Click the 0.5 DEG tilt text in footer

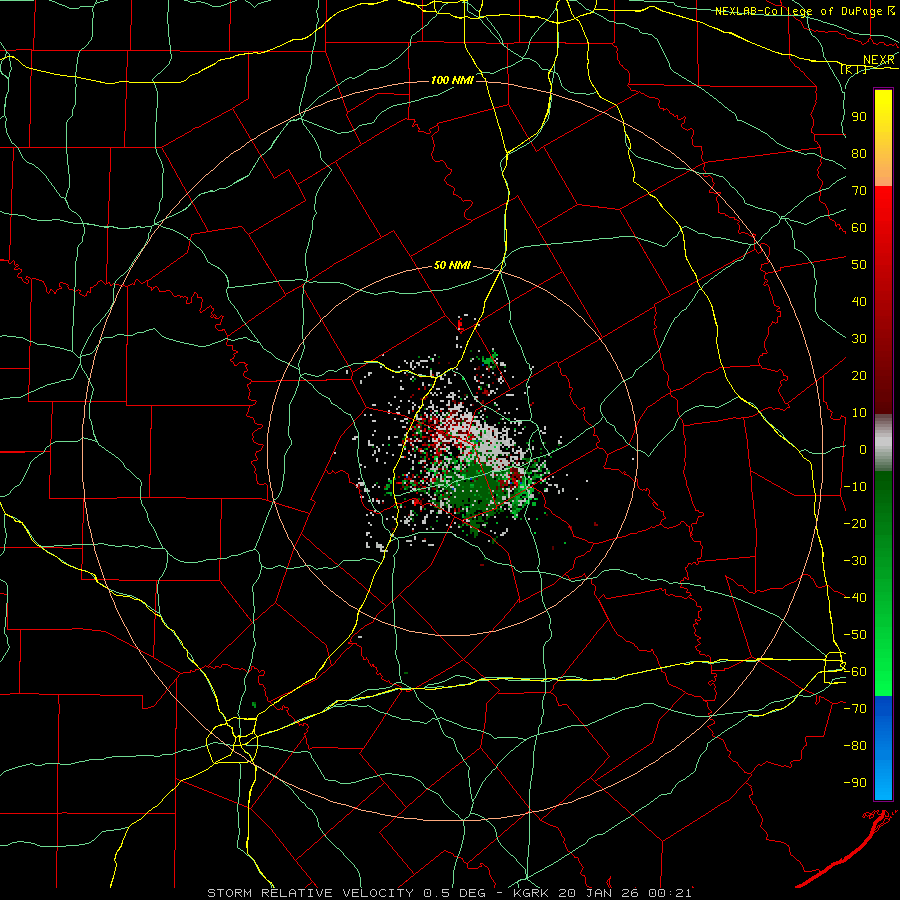coord(455,893)
